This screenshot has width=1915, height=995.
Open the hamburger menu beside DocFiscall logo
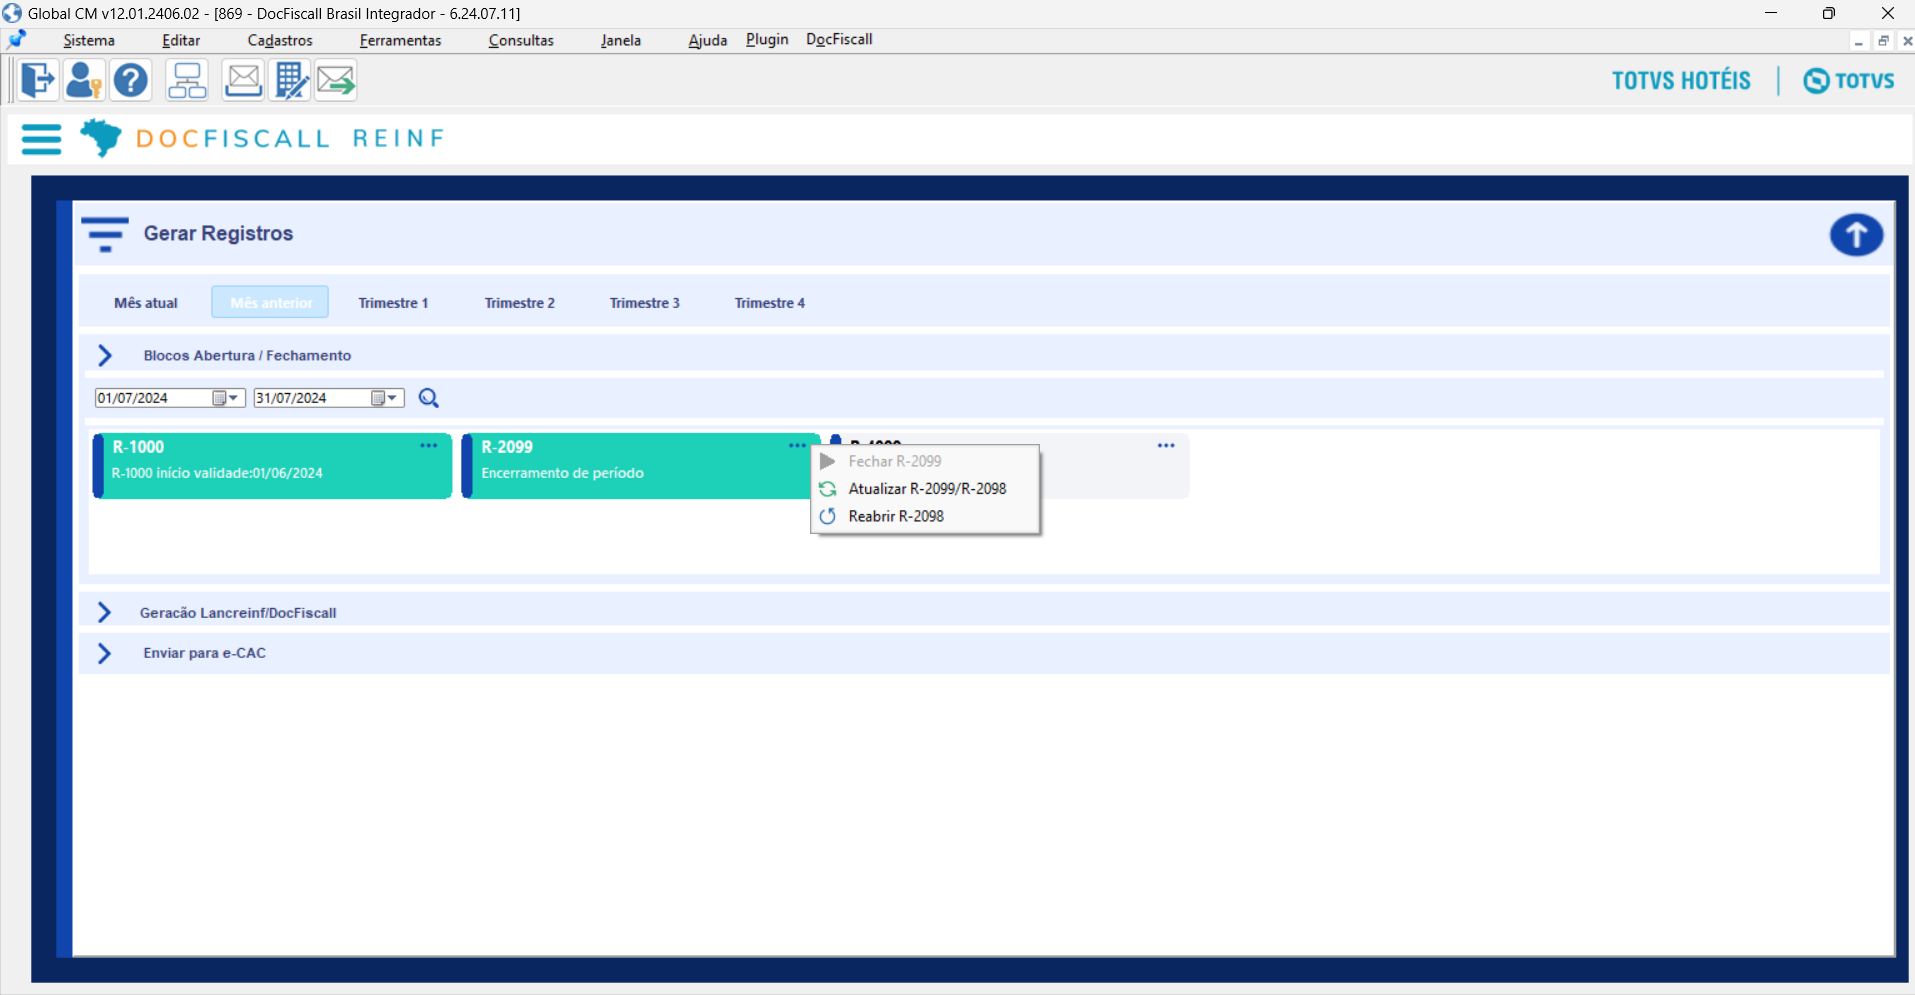tap(41, 139)
